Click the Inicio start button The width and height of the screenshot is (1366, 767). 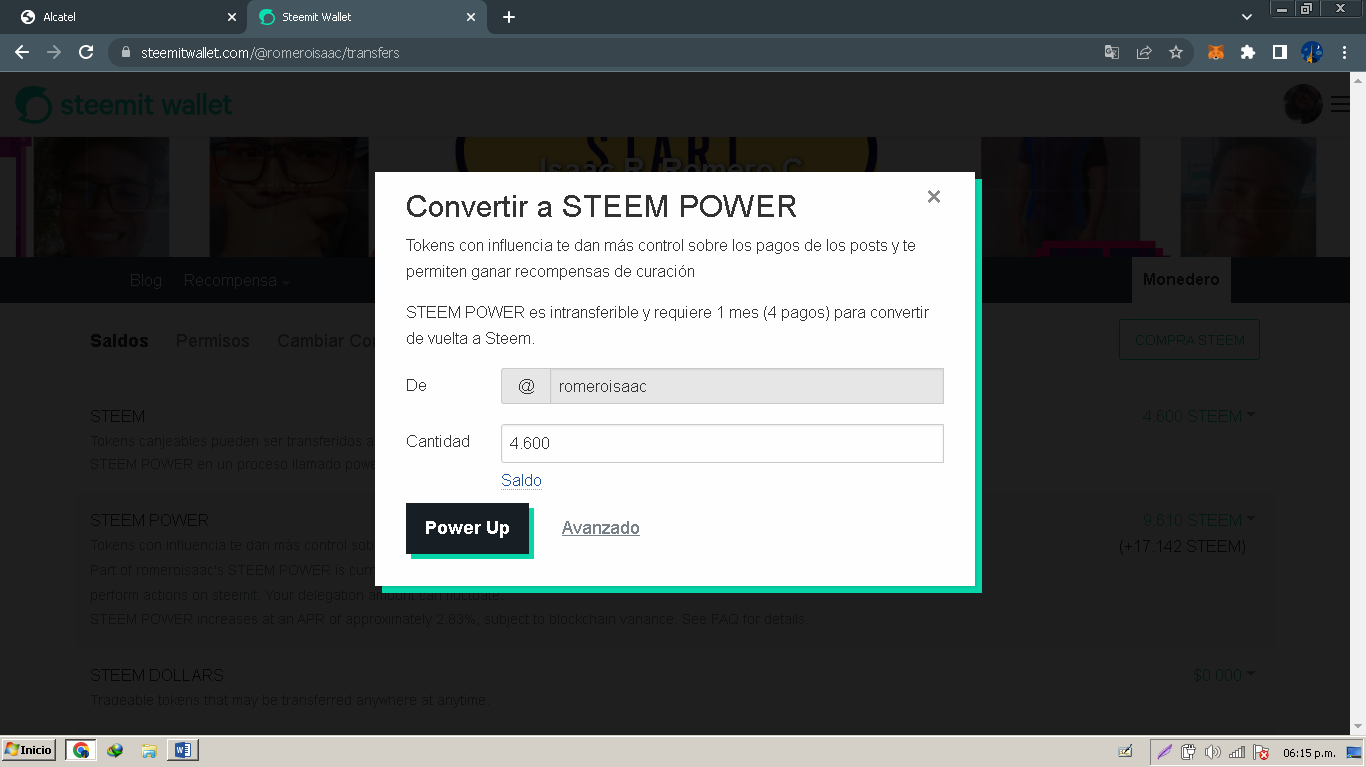[x=29, y=750]
